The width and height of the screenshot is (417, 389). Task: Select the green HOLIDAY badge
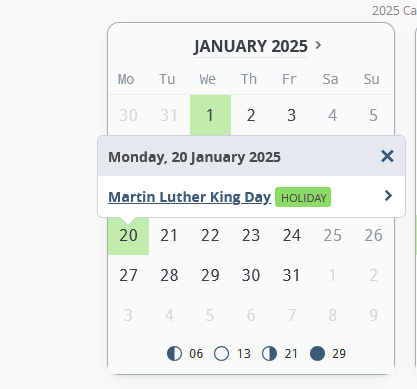pos(303,197)
